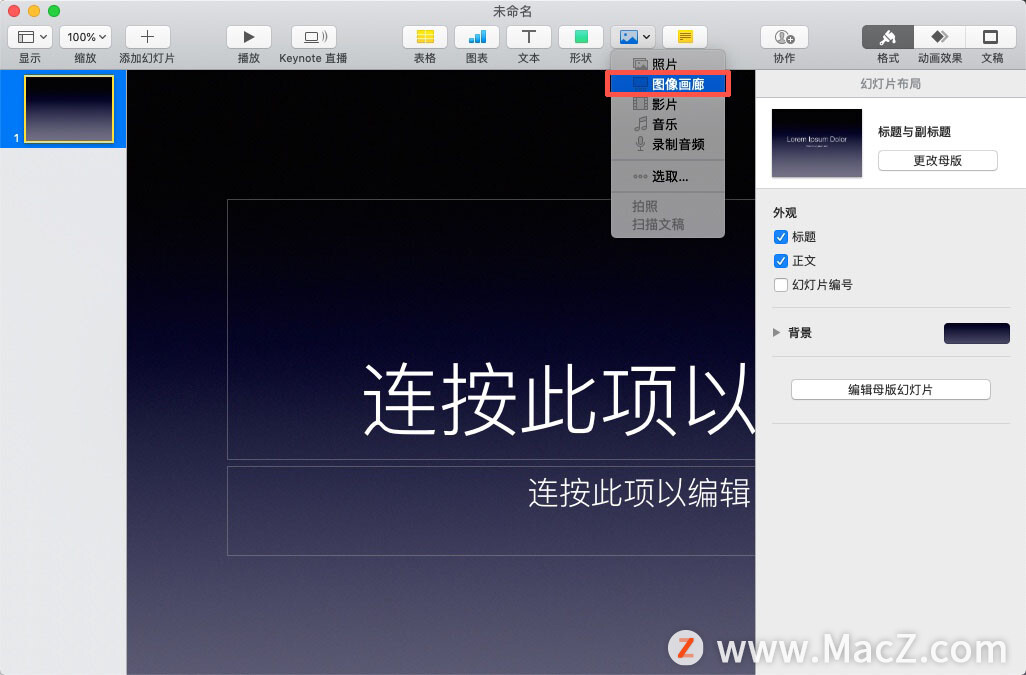This screenshot has width=1026, height=675.
Task: Open the 背景 color swatch
Action: pos(976,334)
